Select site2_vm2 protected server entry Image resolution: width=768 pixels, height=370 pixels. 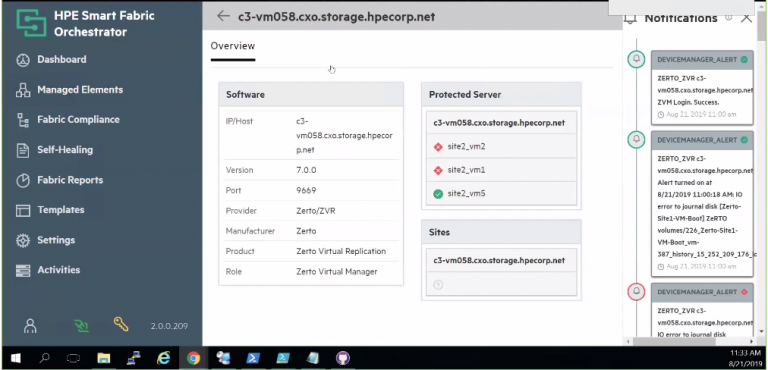pyautogui.click(x=502, y=147)
